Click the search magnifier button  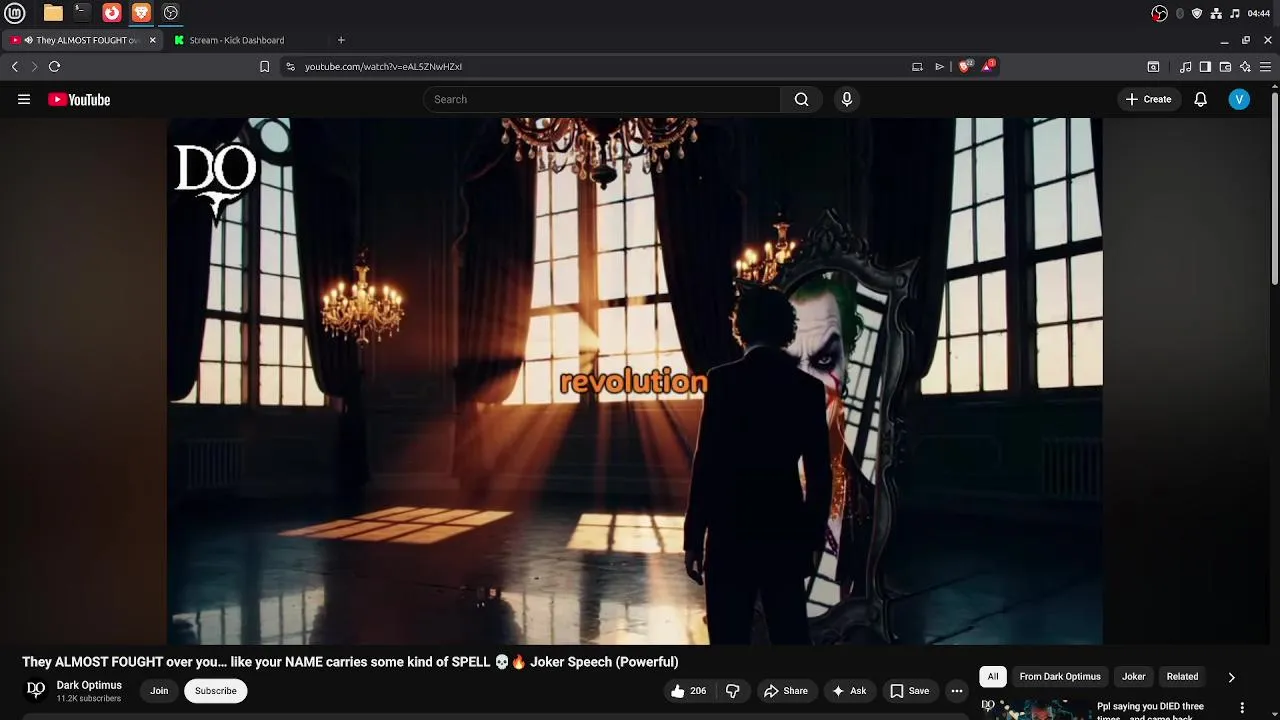[801, 99]
